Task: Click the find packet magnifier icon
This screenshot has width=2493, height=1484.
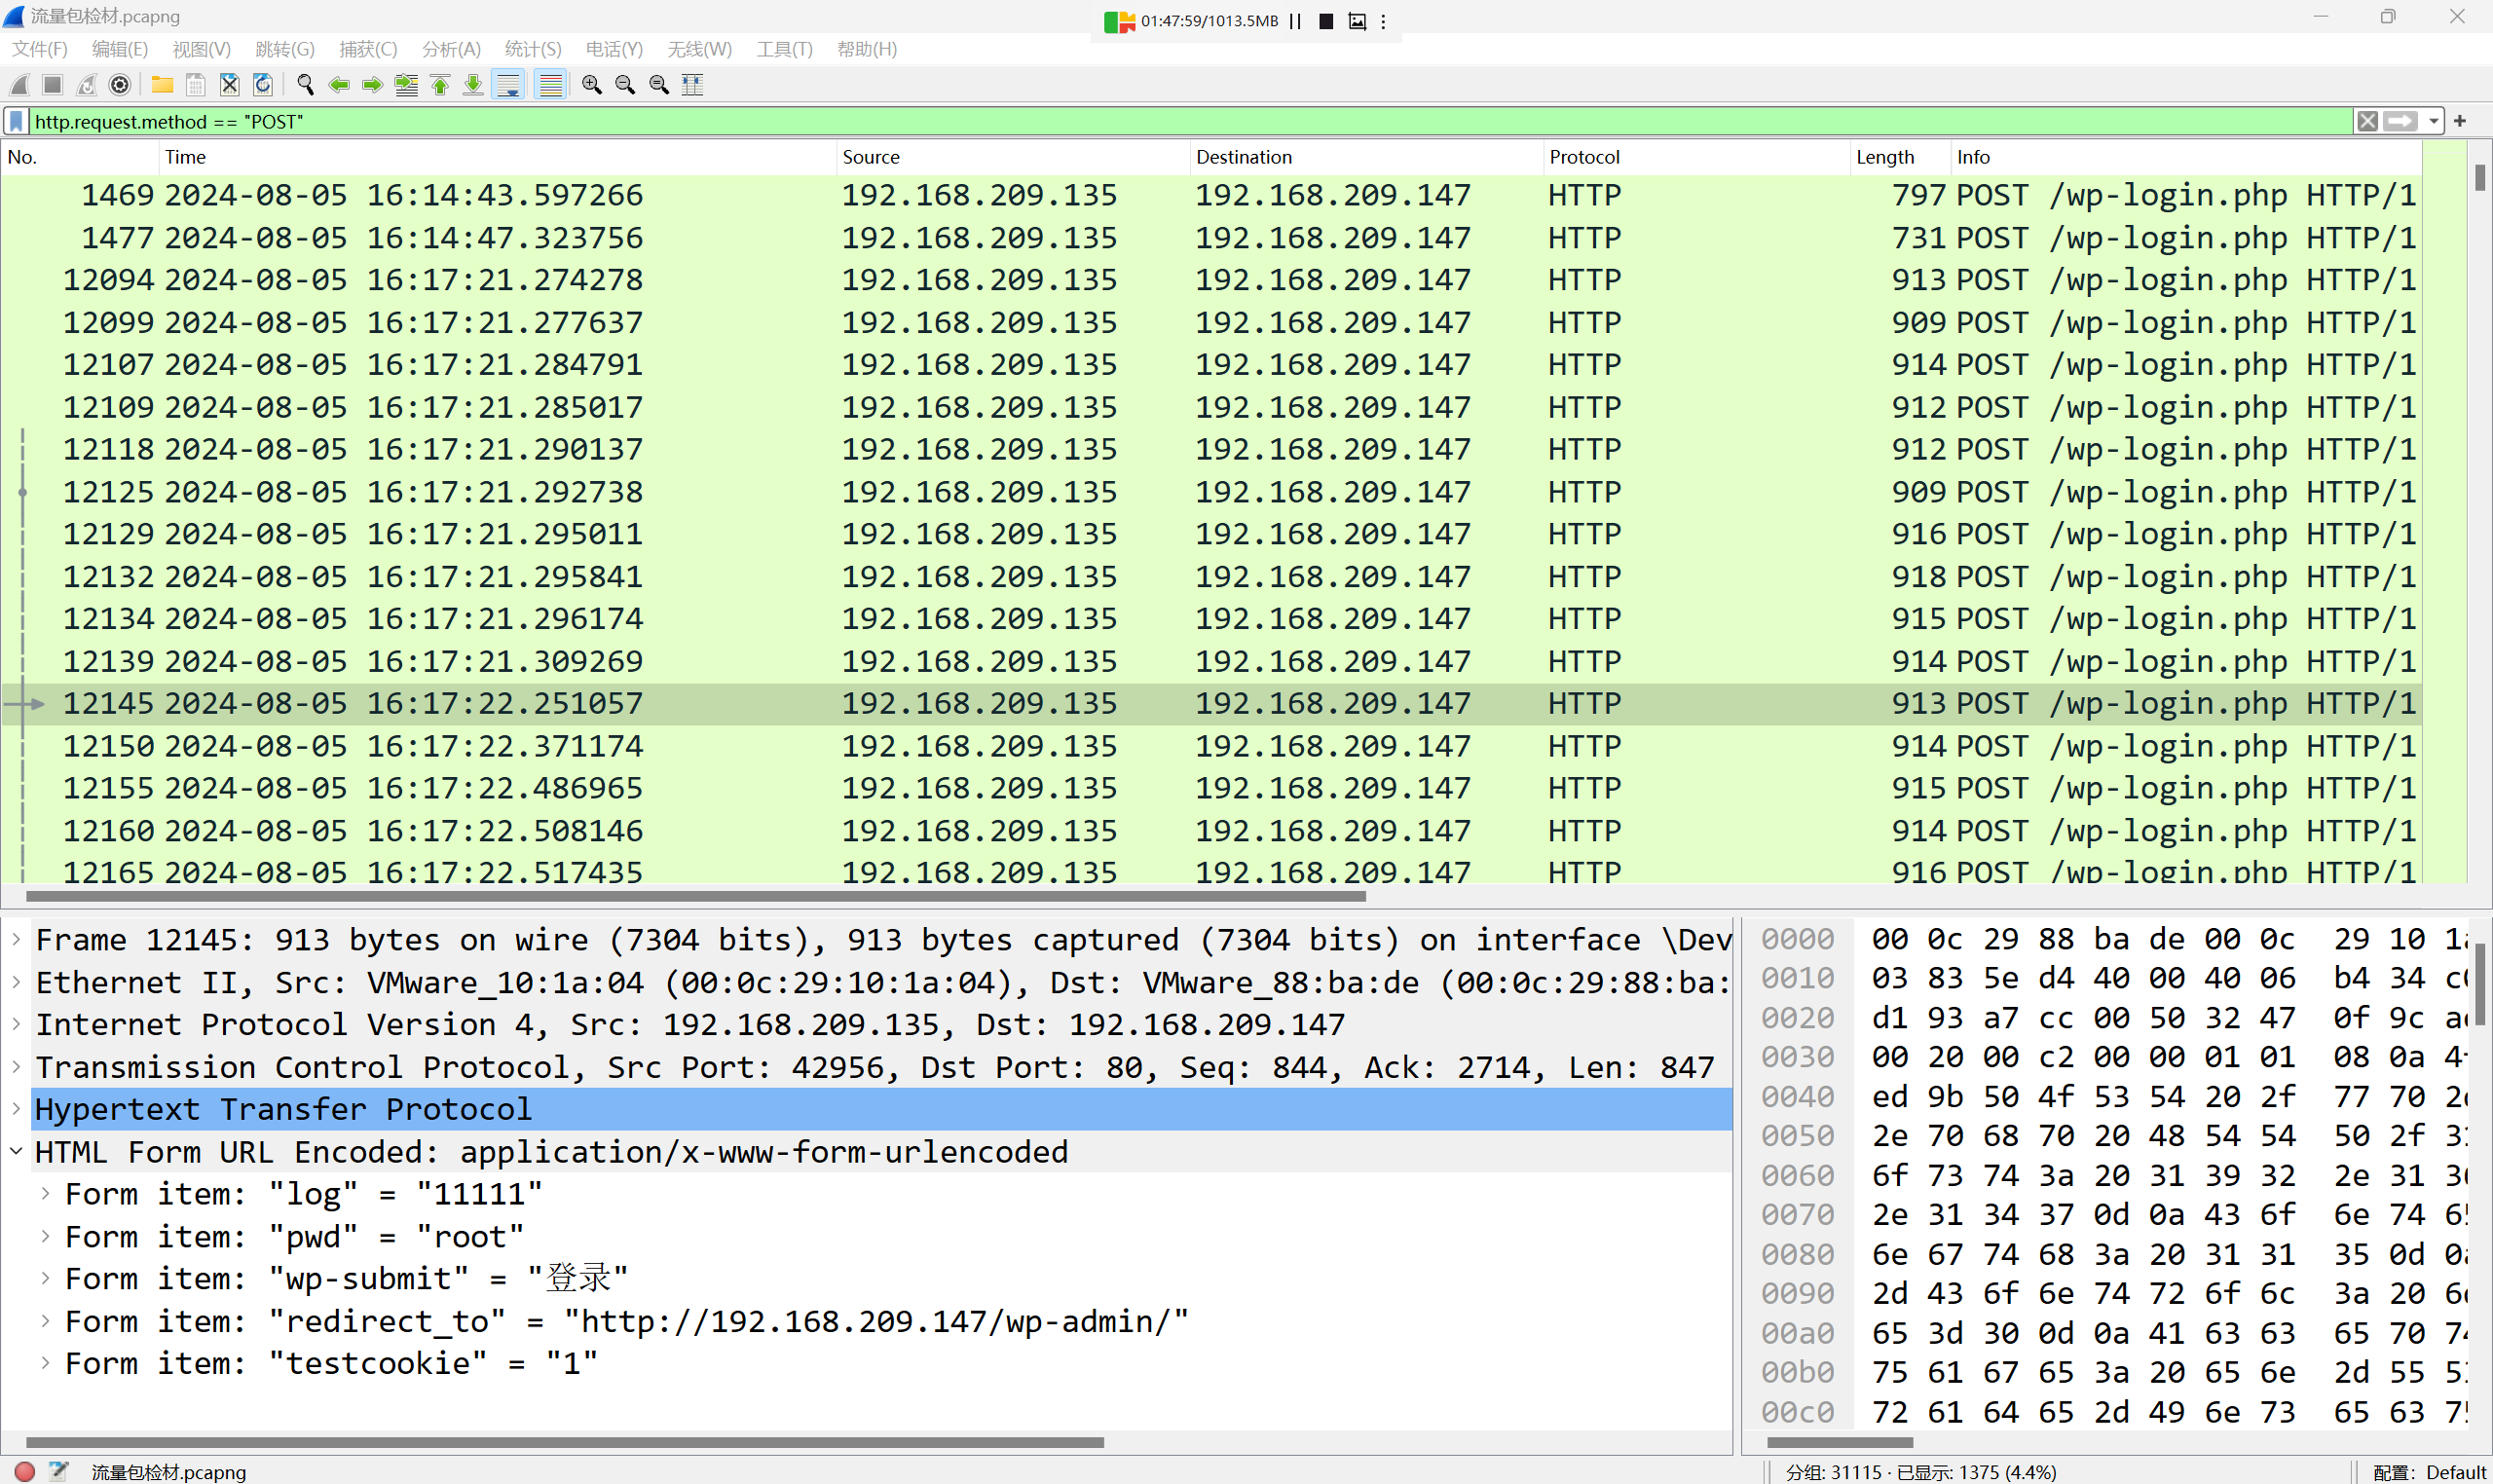Action: point(305,85)
